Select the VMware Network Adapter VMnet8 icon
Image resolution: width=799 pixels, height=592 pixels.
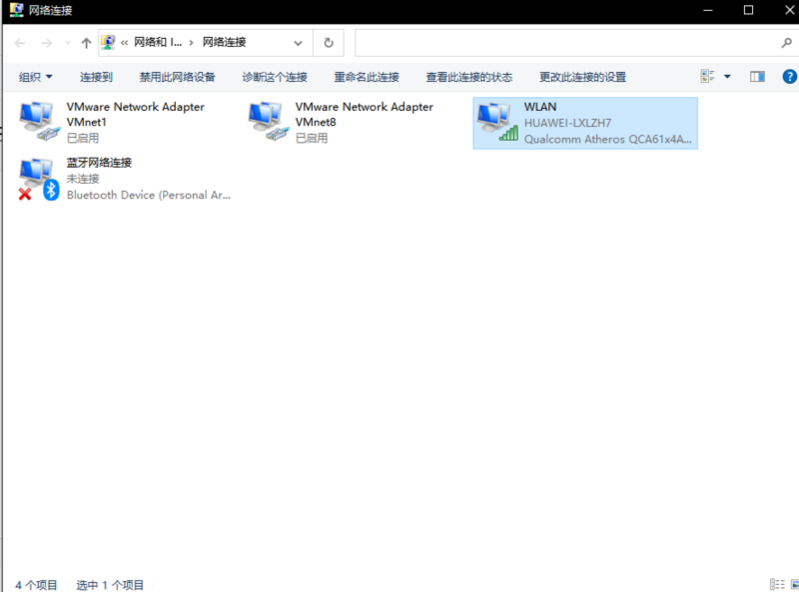click(x=269, y=122)
